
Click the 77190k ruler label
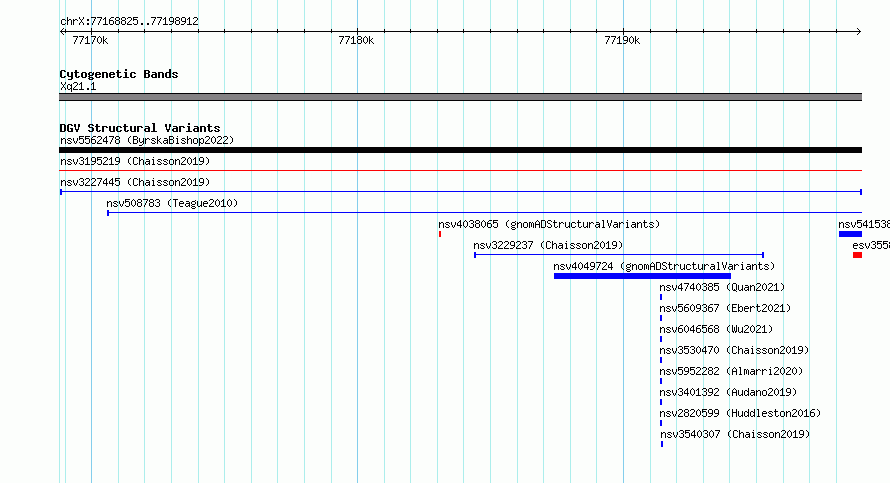(622, 40)
